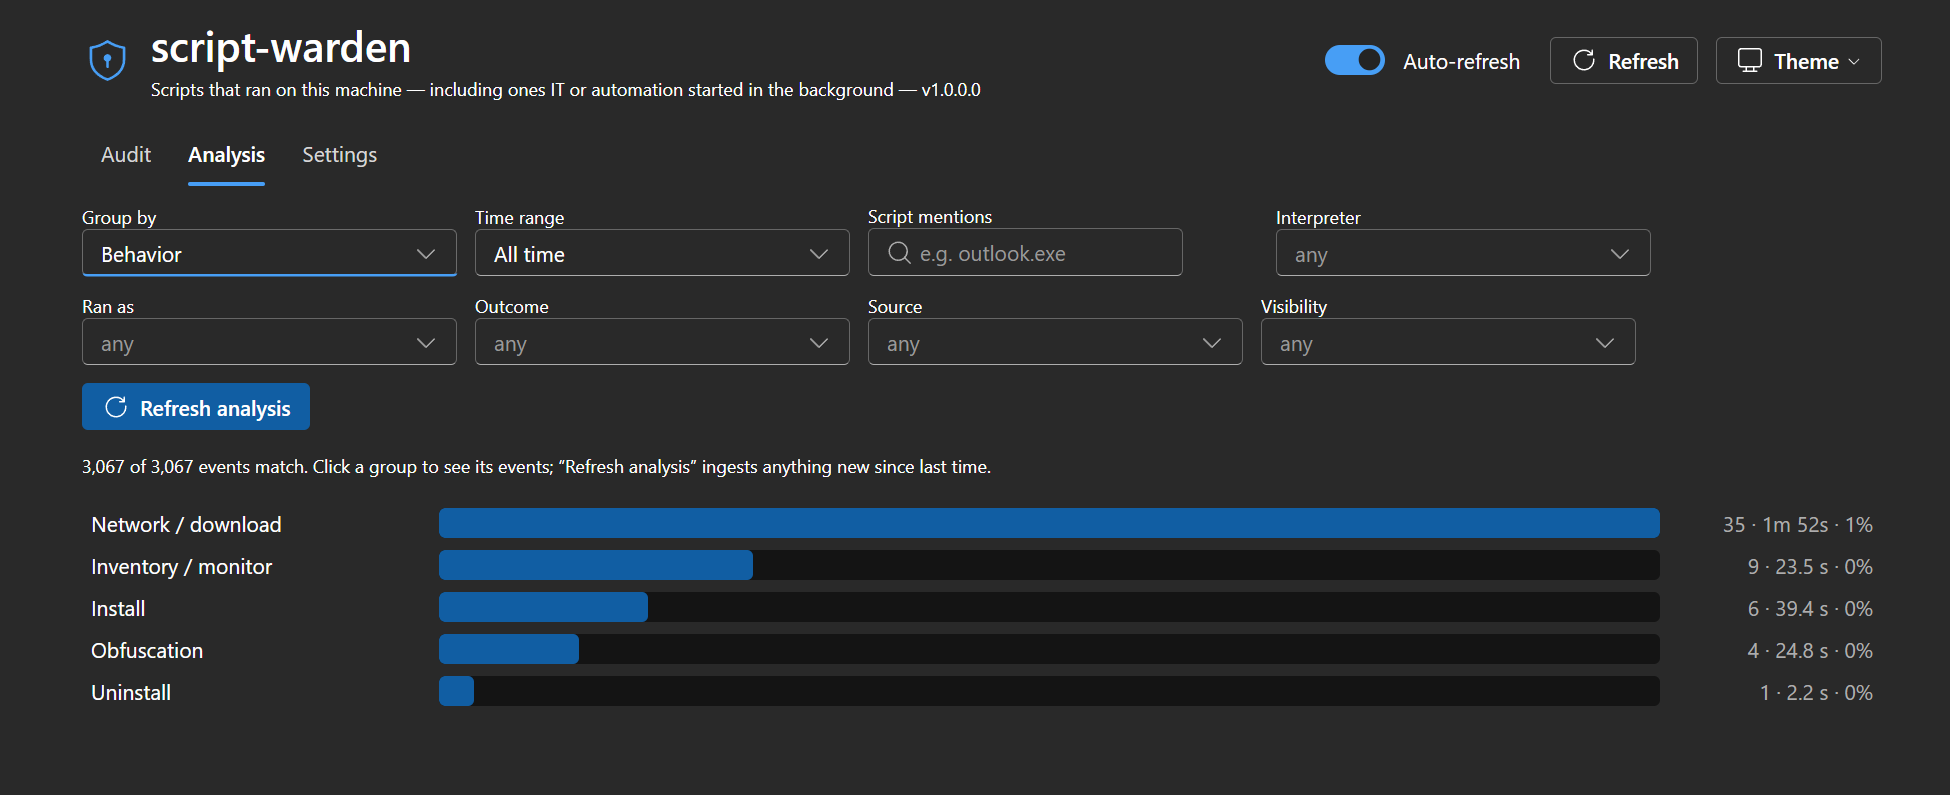This screenshot has height=795, width=1950.
Task: Click the reload icon on Refresh analysis
Action: coord(116,407)
